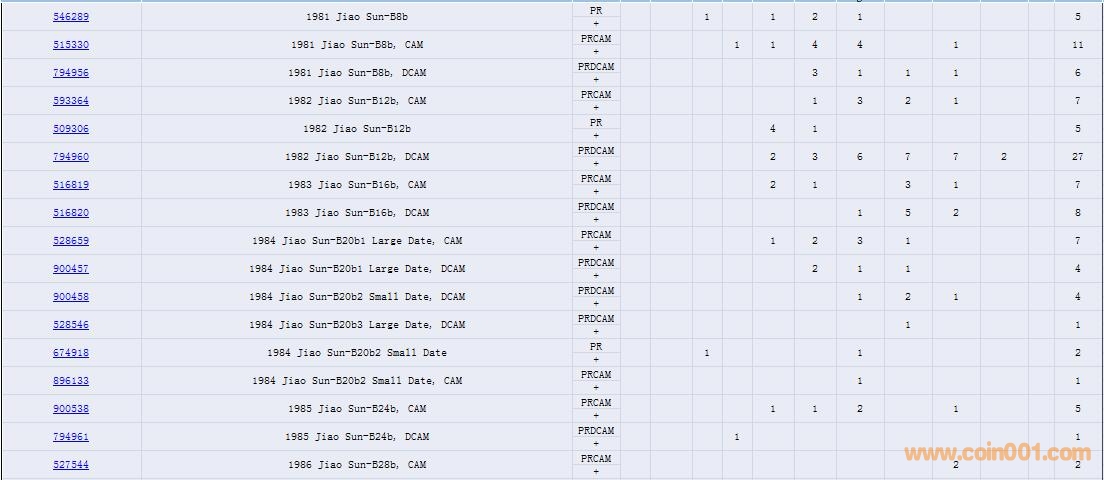Open coin entry 900457
This screenshot has height=480, width=1104.
click(71, 269)
